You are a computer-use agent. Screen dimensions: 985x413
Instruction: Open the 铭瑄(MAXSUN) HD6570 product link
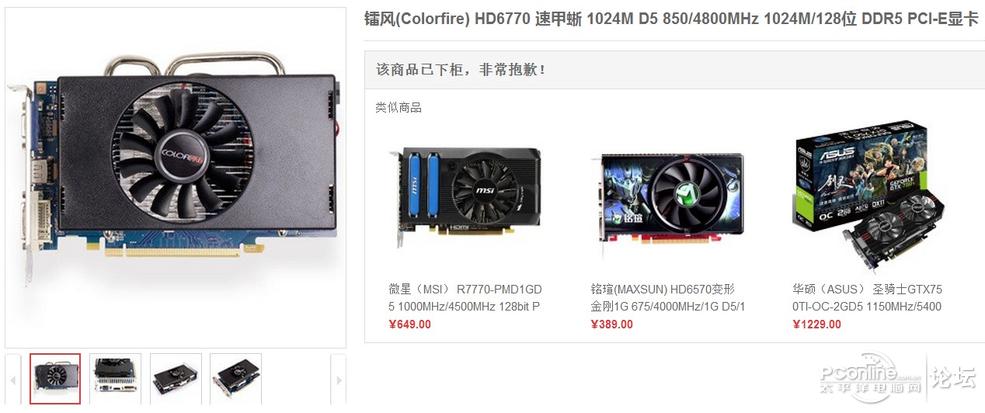point(668,298)
